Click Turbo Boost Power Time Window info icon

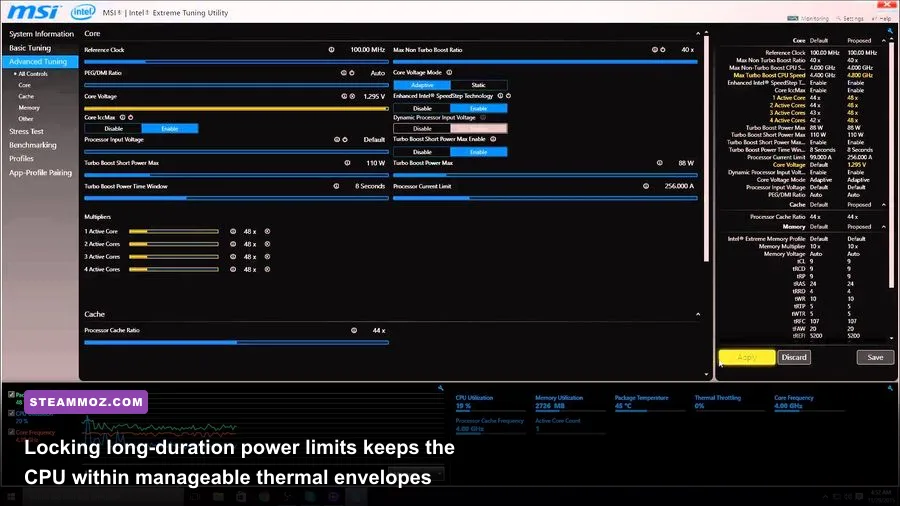coord(336,186)
